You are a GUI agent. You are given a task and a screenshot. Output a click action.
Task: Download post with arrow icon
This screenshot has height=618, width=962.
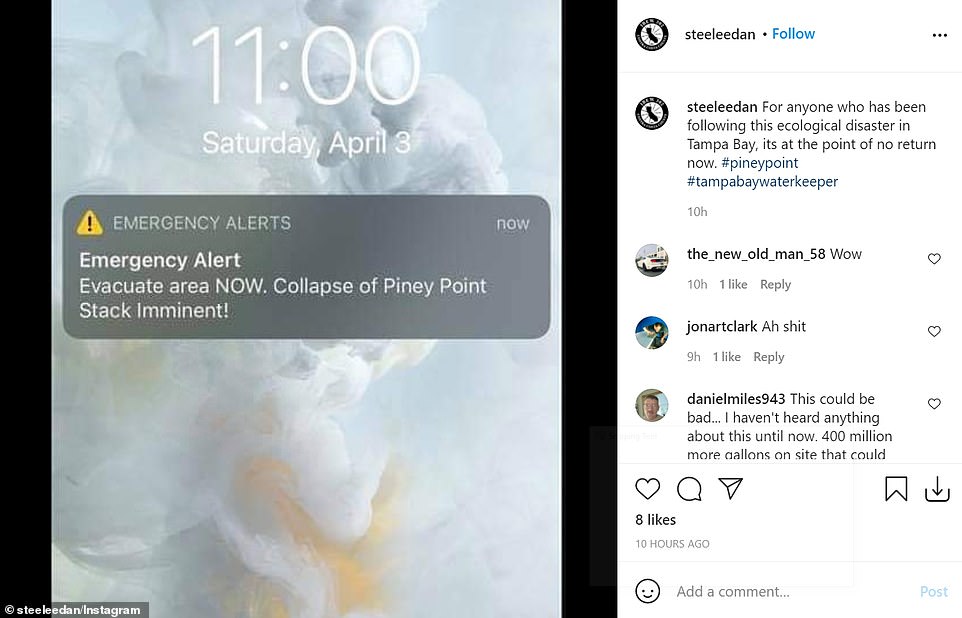point(937,489)
